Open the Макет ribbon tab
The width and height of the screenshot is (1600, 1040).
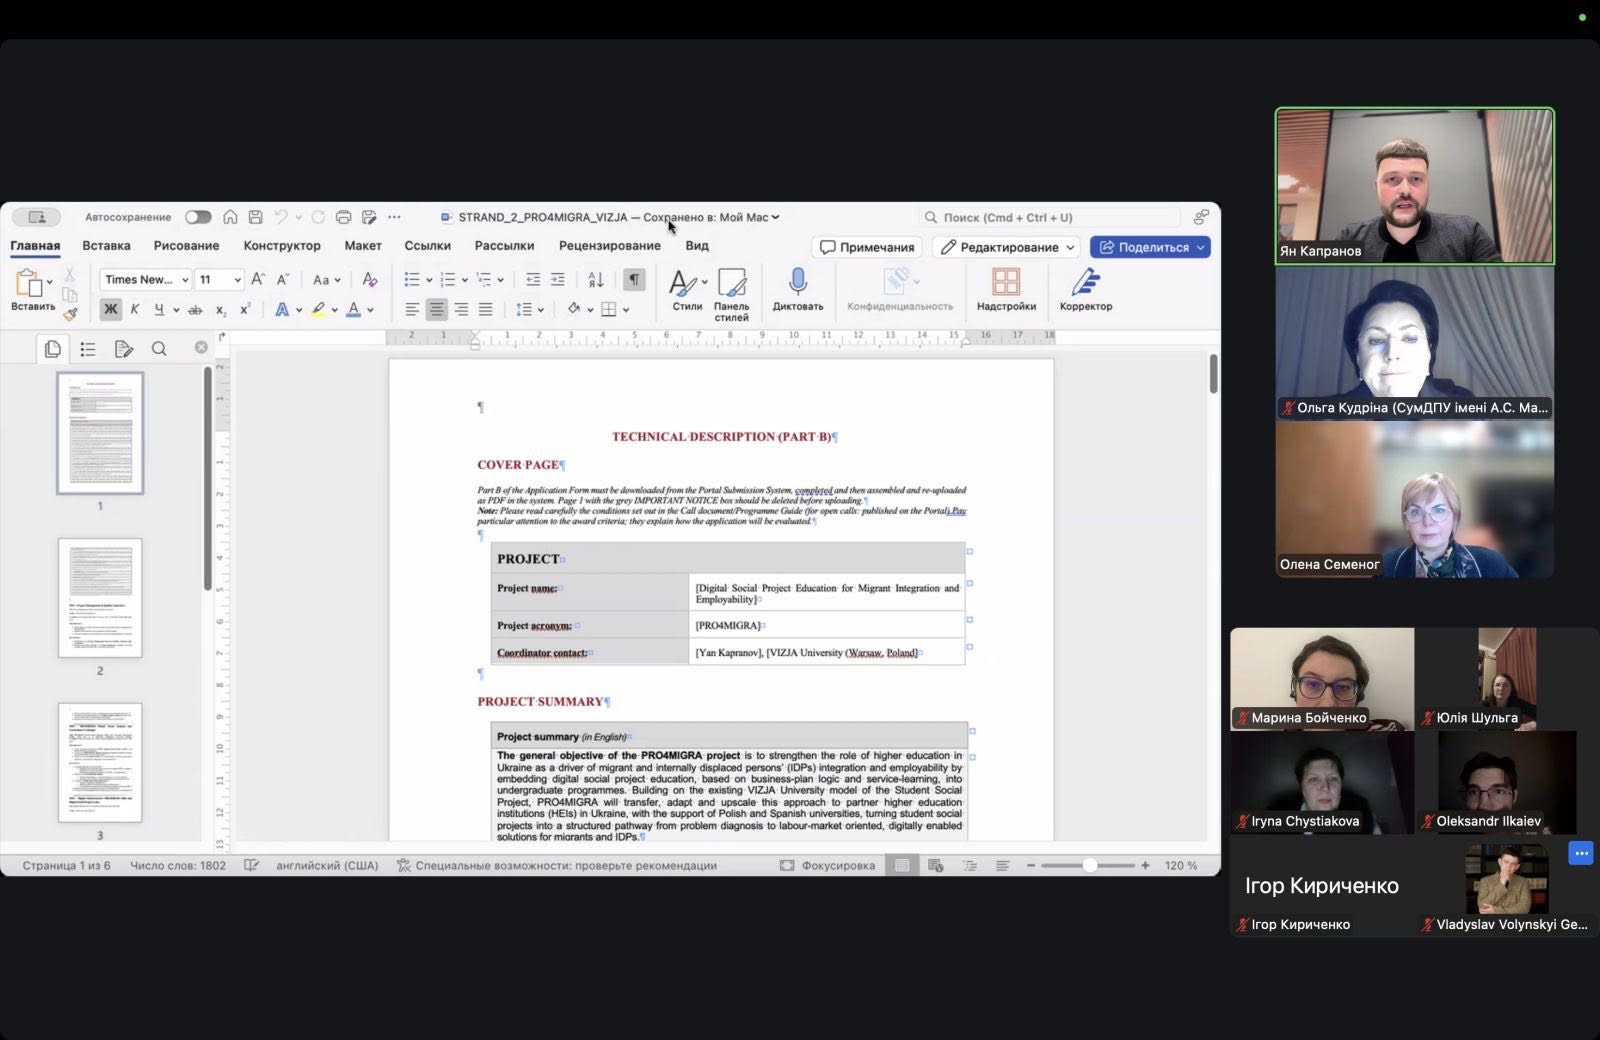[363, 246]
